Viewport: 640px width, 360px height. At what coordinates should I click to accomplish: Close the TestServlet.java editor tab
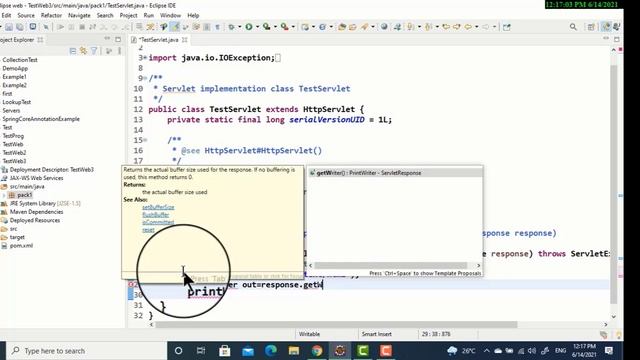[x=184, y=40]
